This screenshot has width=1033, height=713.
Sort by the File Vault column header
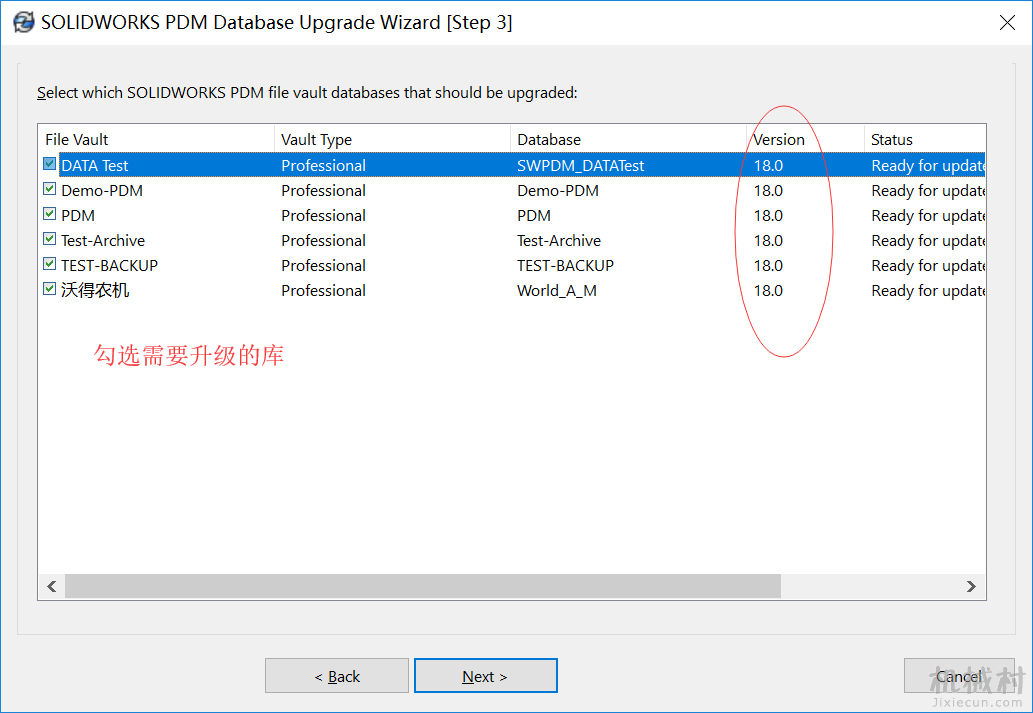pos(156,139)
